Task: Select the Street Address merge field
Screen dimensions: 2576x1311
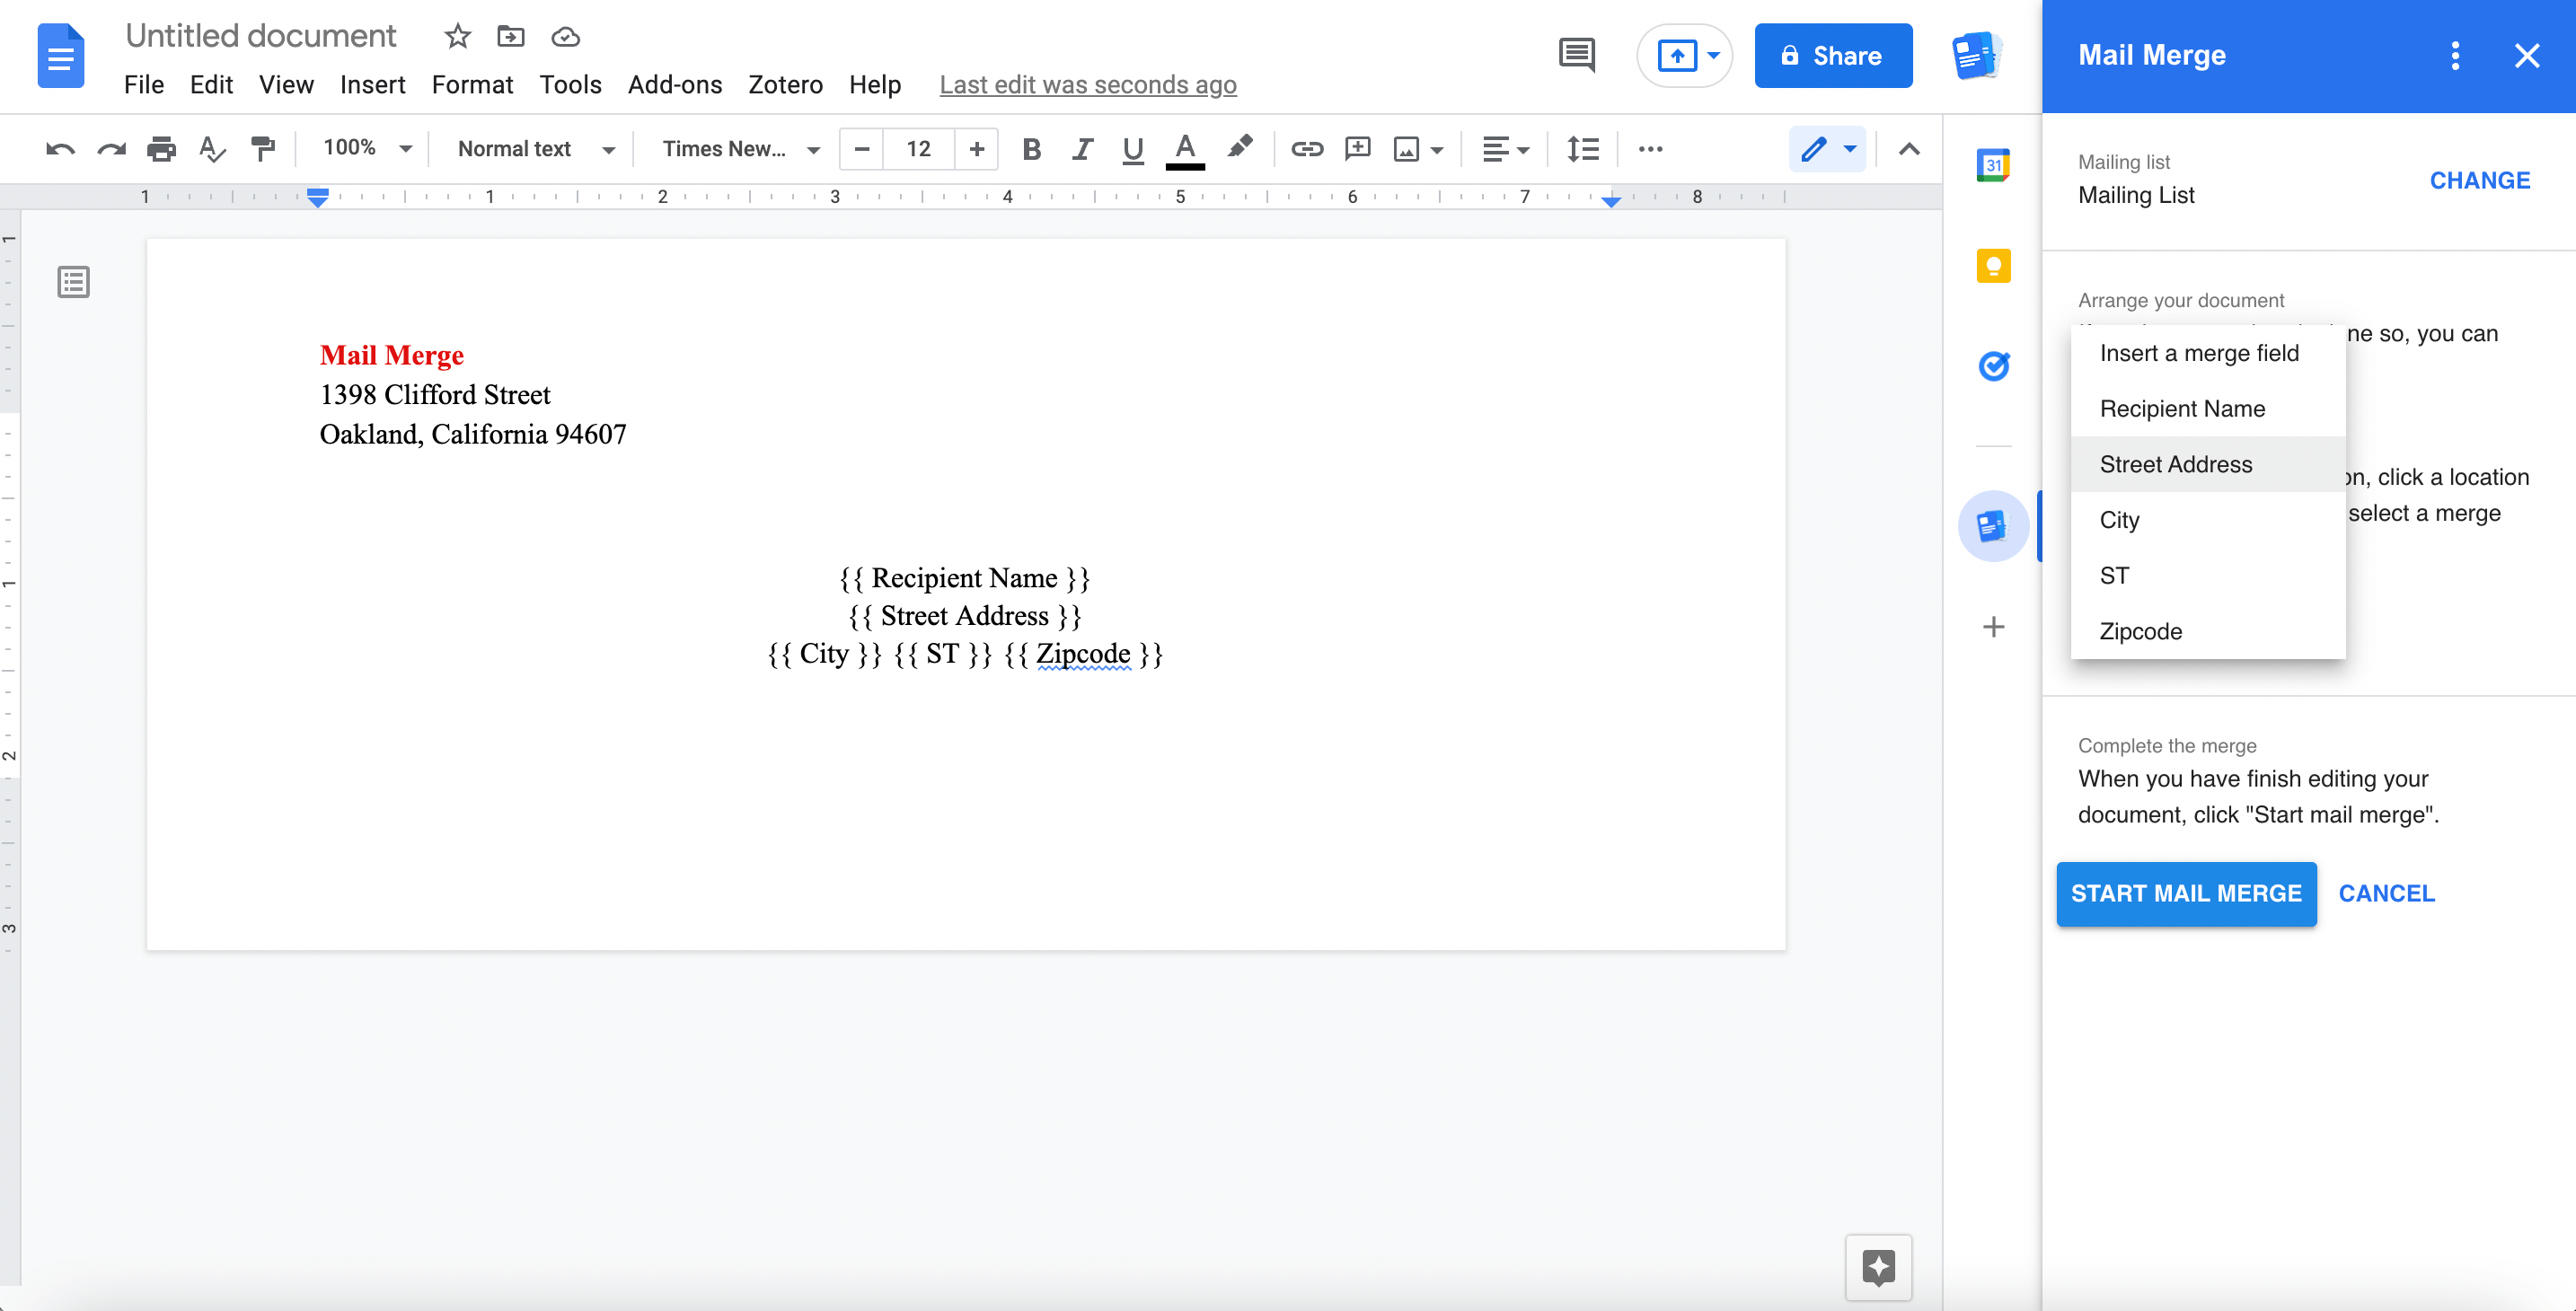Action: (2176, 463)
